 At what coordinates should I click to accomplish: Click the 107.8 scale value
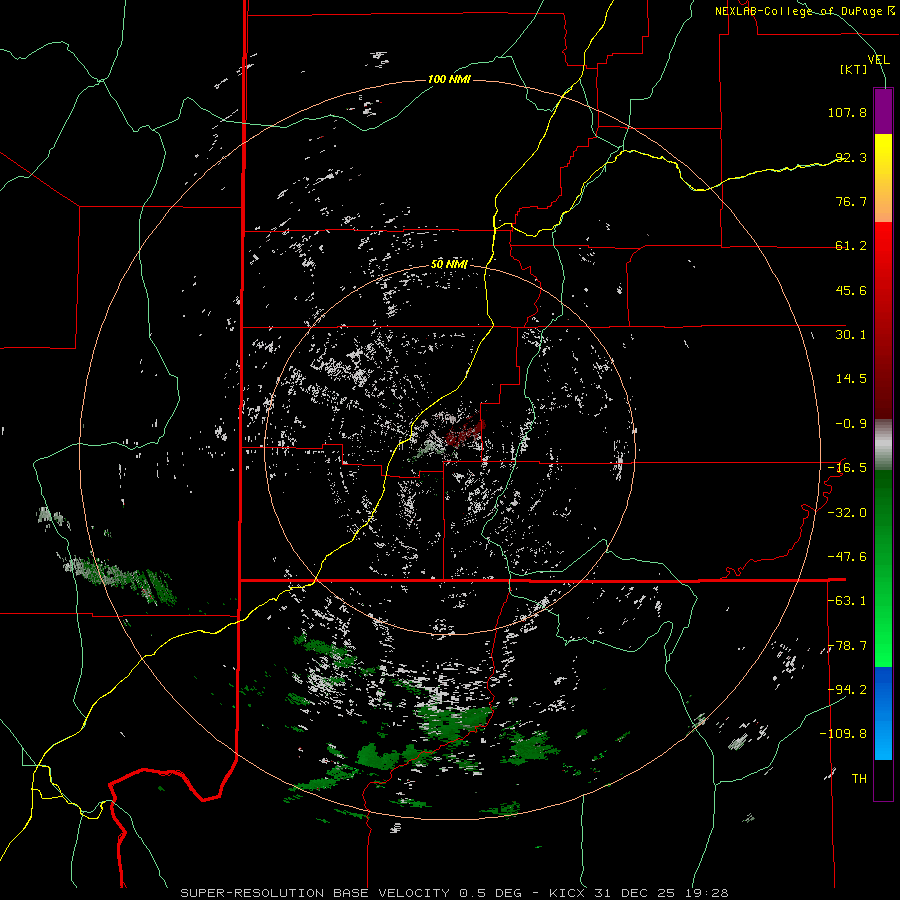tap(847, 112)
